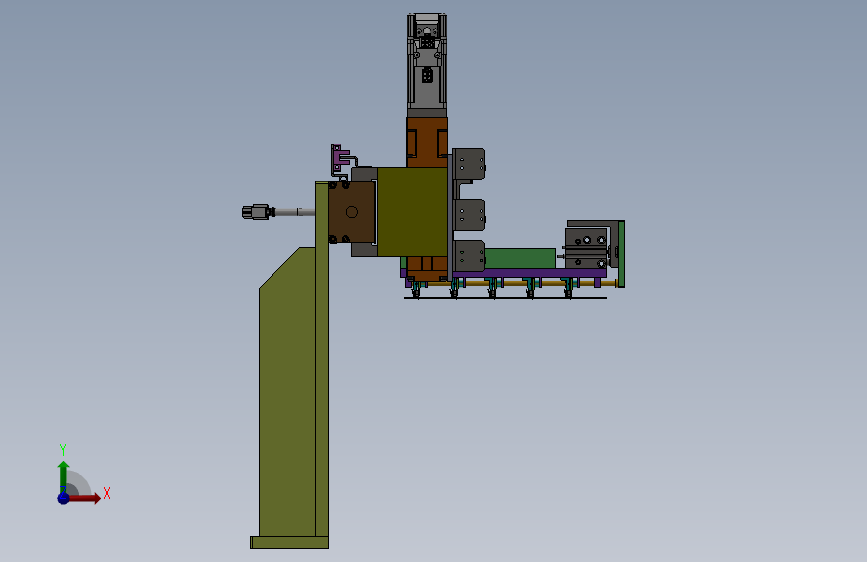Select the brown motor block with circular hole
This screenshot has width=867, height=562.
point(352,212)
